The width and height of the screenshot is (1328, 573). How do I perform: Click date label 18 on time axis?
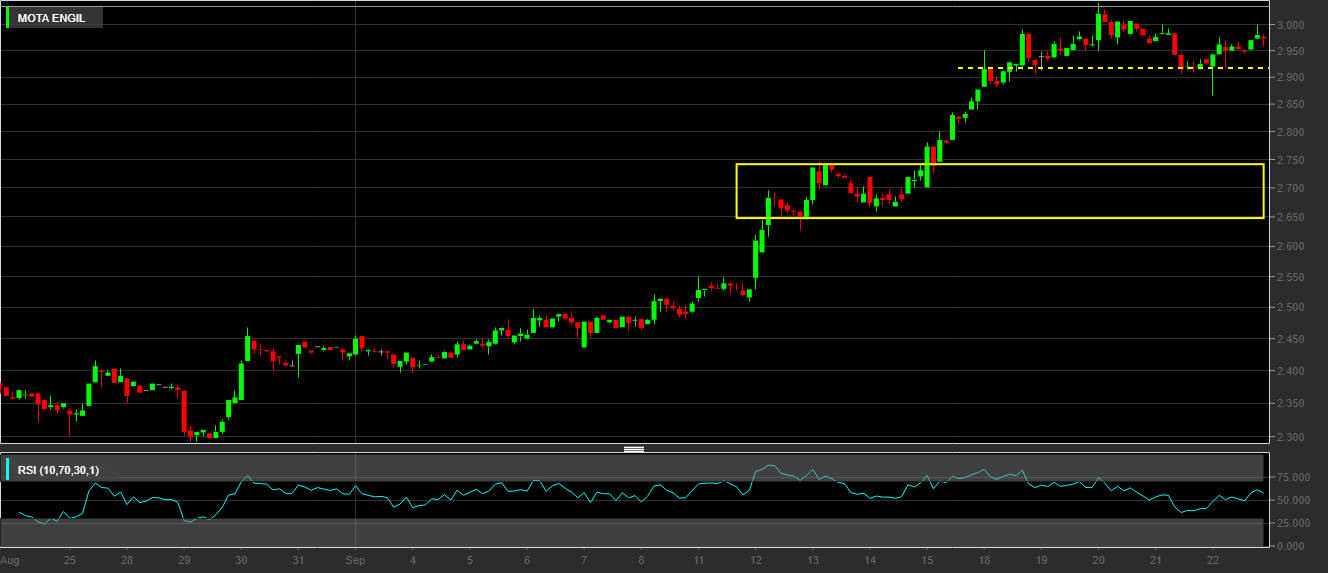pyautogui.click(x=984, y=561)
